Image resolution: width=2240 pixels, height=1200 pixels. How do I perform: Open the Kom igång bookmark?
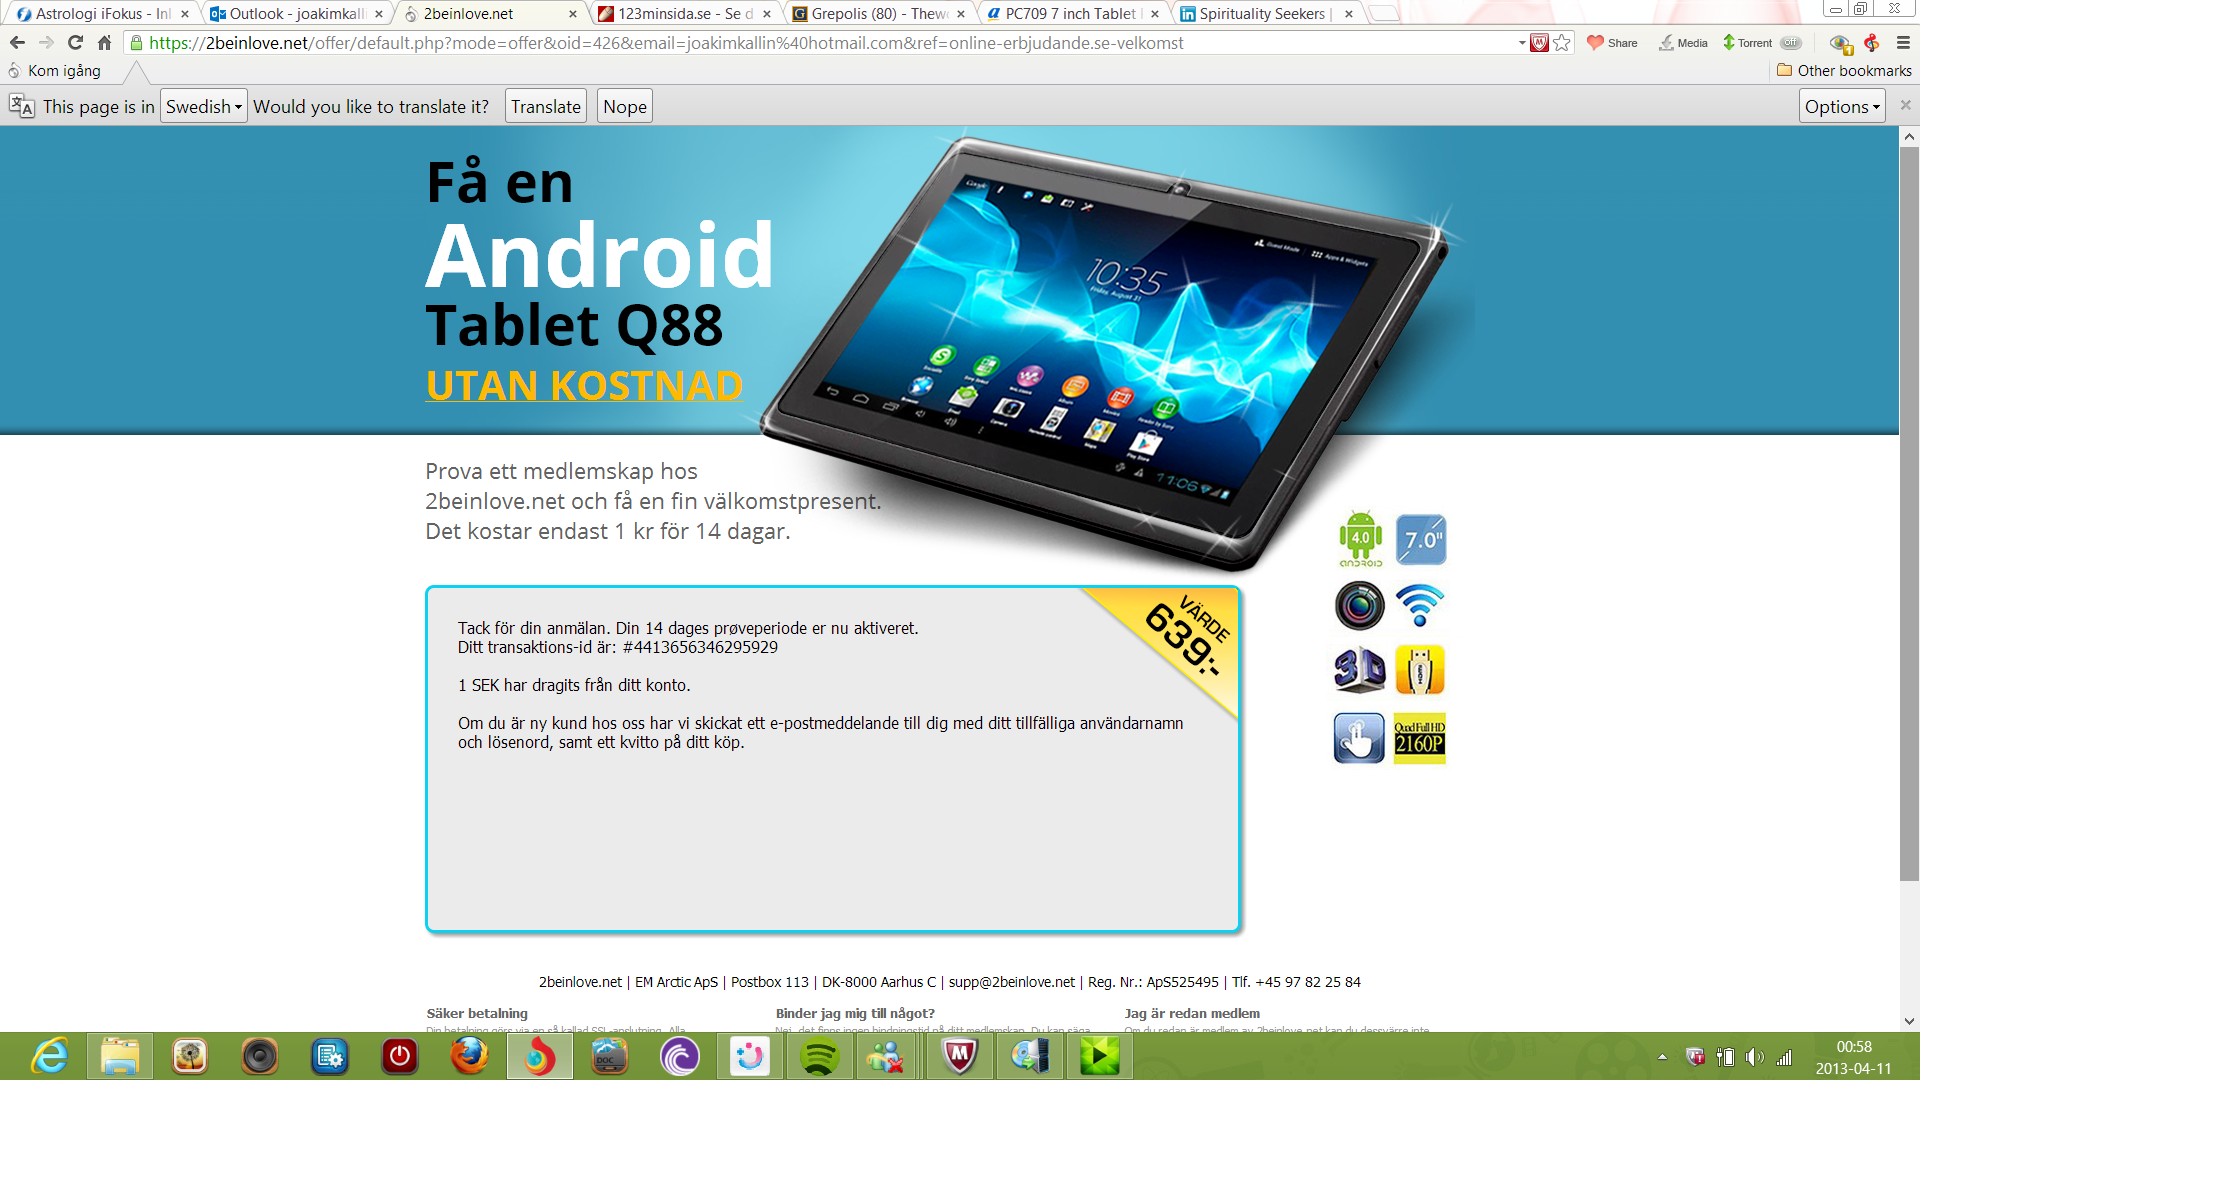tap(55, 71)
